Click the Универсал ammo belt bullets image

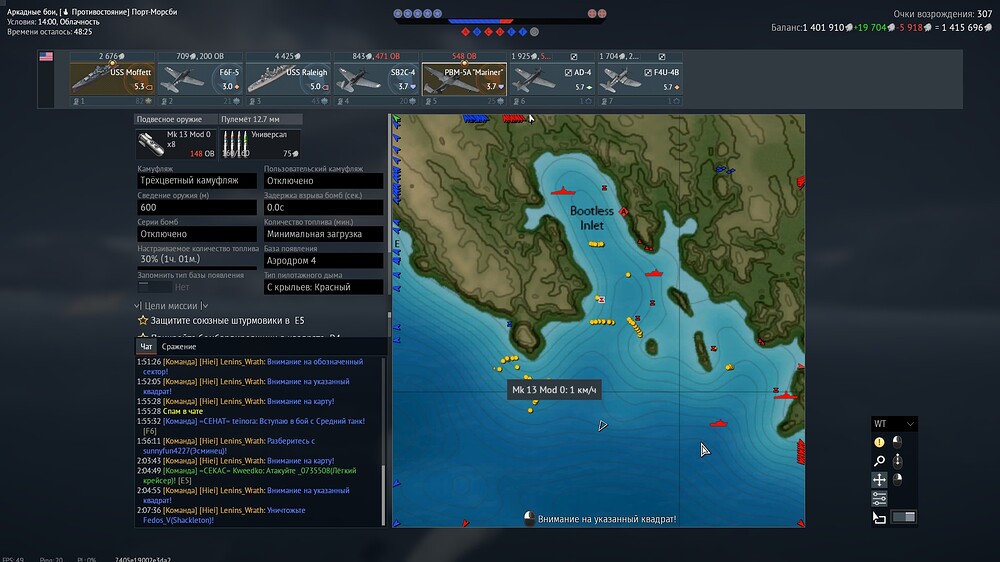pyautogui.click(x=235, y=144)
